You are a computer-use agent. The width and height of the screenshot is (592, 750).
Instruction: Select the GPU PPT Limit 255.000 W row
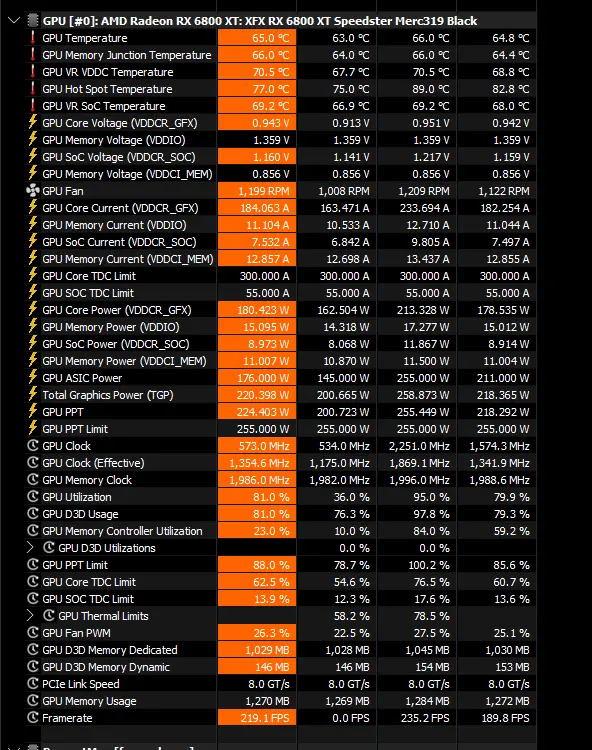[280, 429]
